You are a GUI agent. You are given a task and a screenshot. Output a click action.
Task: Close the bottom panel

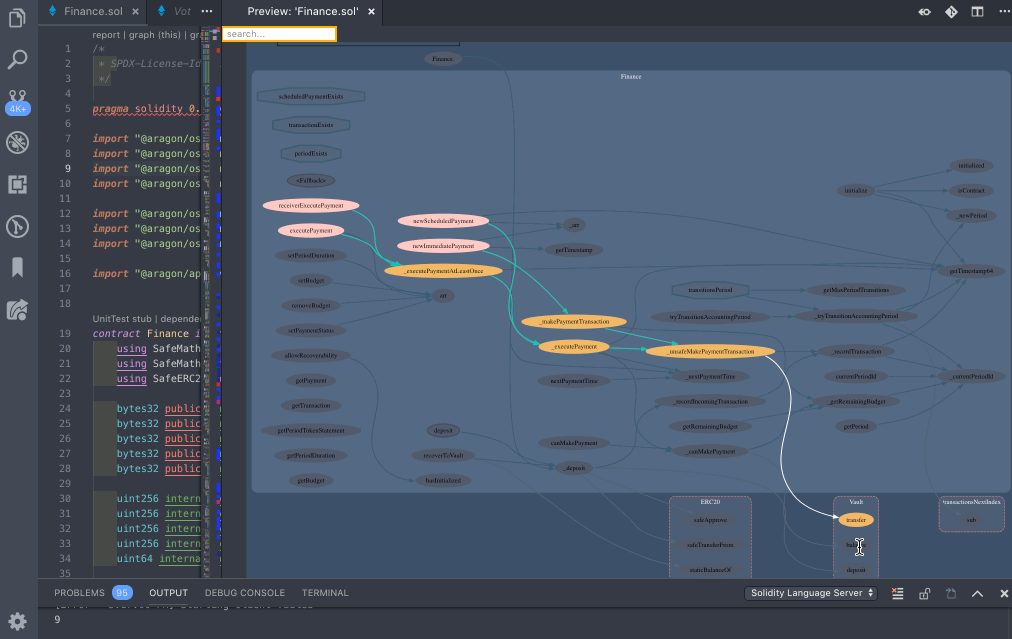tap(1004, 593)
